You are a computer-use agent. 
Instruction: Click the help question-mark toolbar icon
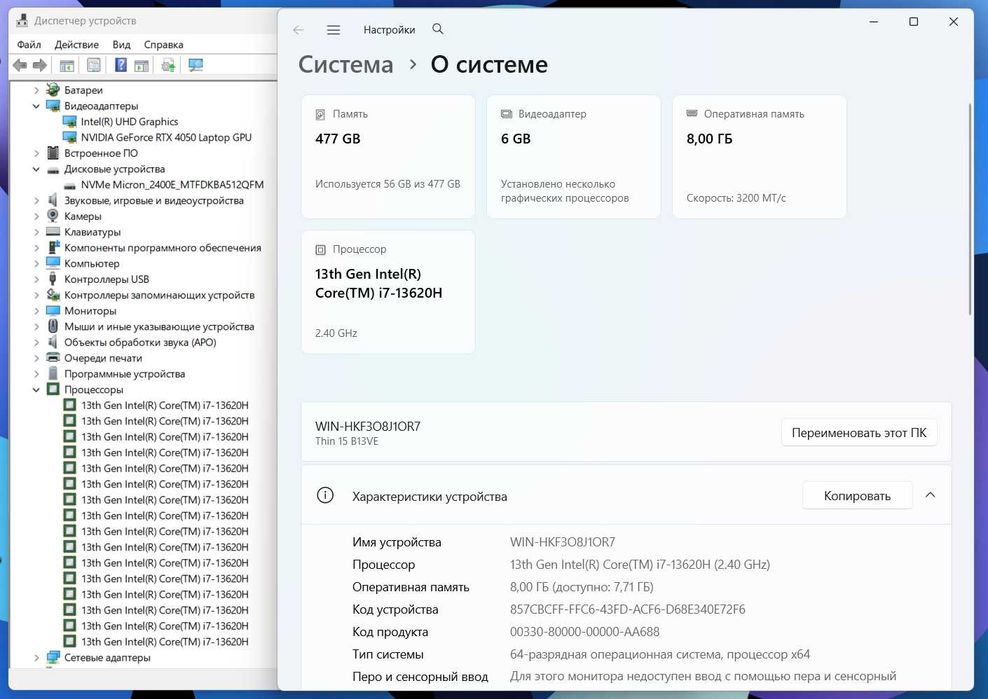click(121, 65)
